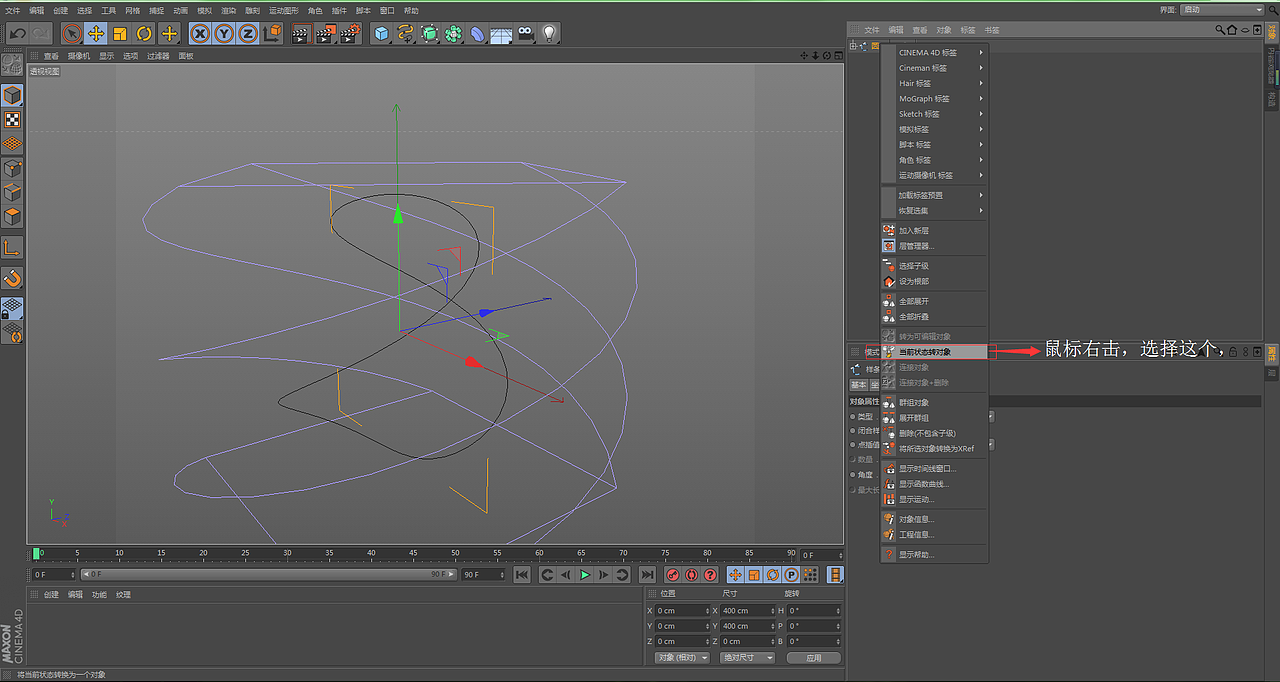Click 层管理器... in the context menu
Image resolution: width=1280 pixels, height=682 pixels.
point(935,246)
